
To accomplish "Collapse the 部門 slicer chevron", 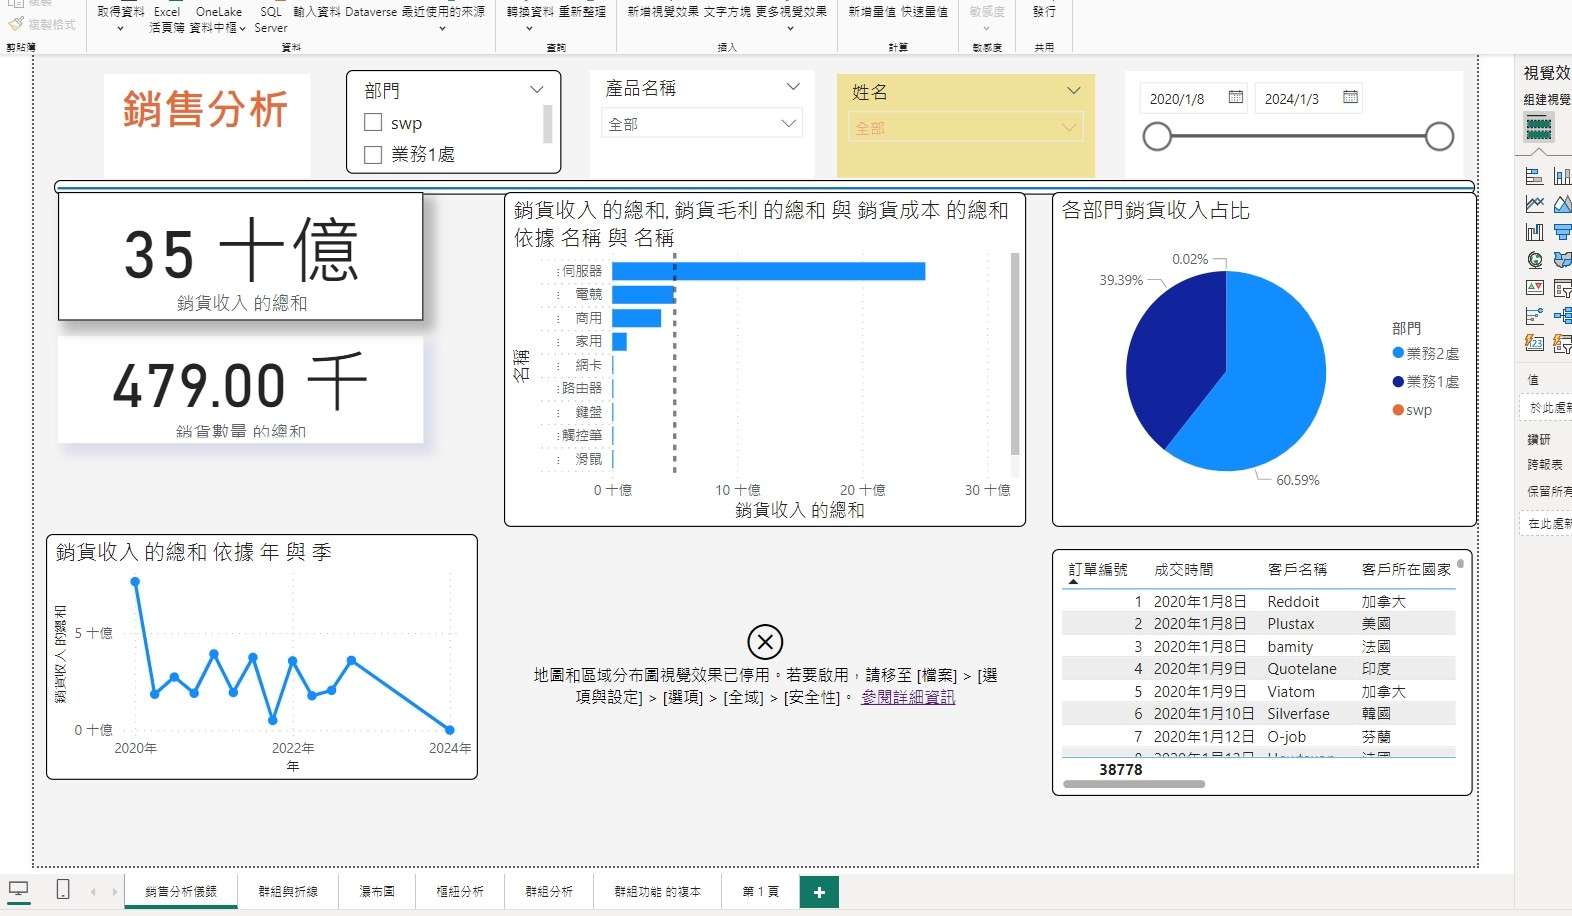I will (x=536, y=90).
